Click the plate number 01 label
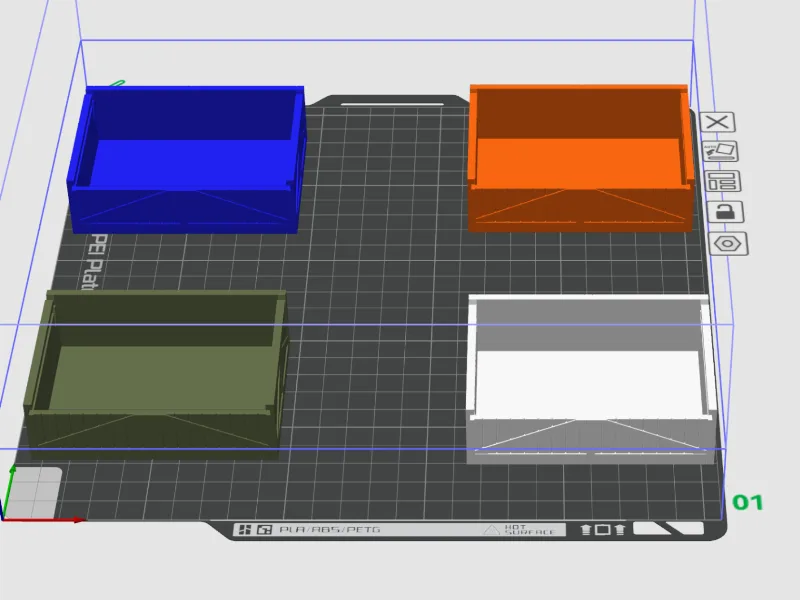 tap(748, 503)
